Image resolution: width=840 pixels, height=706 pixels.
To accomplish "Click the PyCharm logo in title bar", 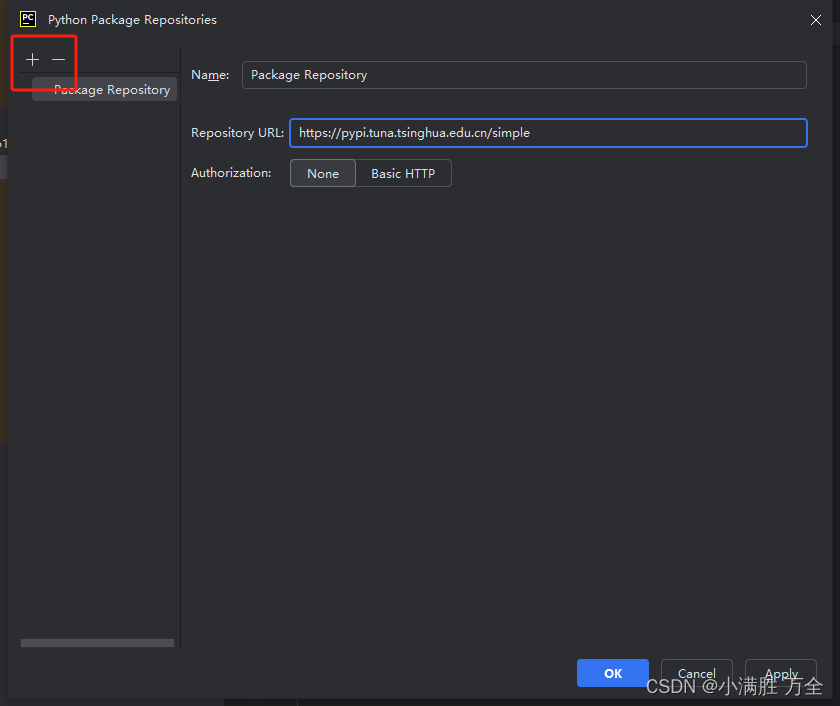I will tap(28, 19).
